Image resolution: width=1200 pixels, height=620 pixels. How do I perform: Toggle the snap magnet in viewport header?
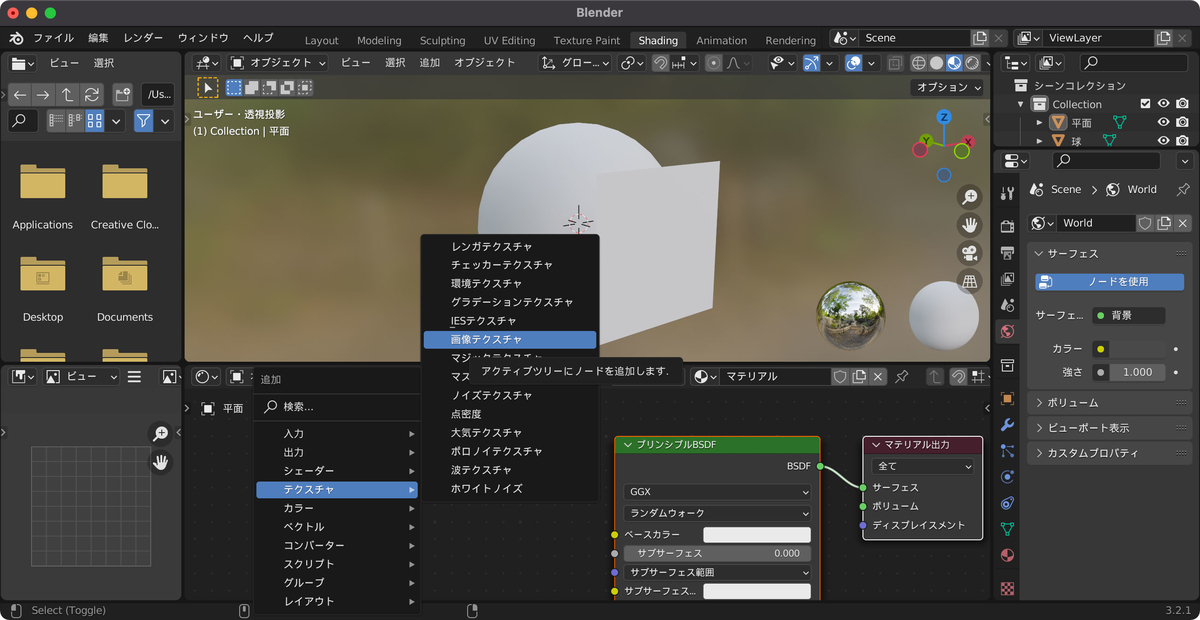(x=660, y=62)
